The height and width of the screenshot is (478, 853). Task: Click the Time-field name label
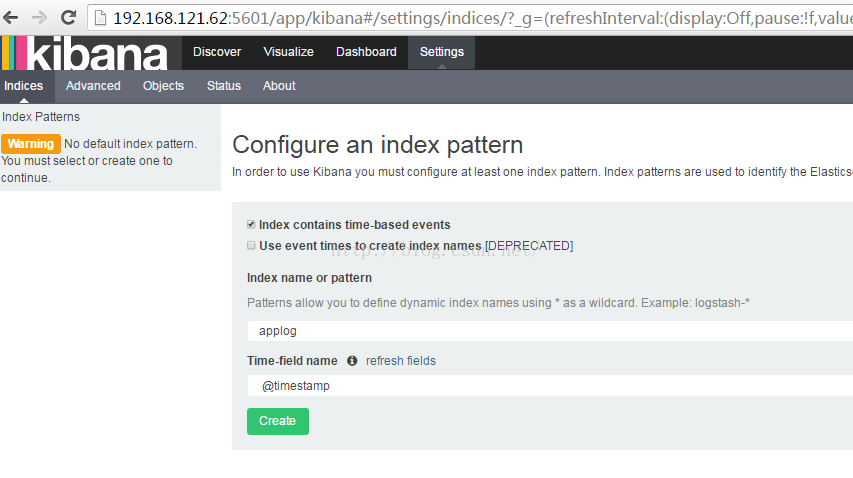tap(292, 361)
